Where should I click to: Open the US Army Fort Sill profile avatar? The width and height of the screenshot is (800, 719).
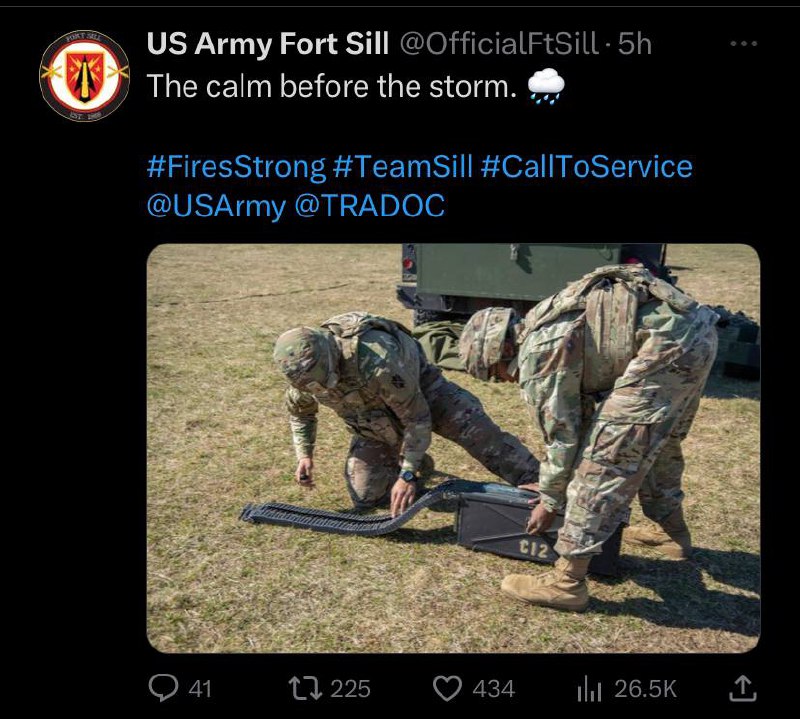click(85, 75)
